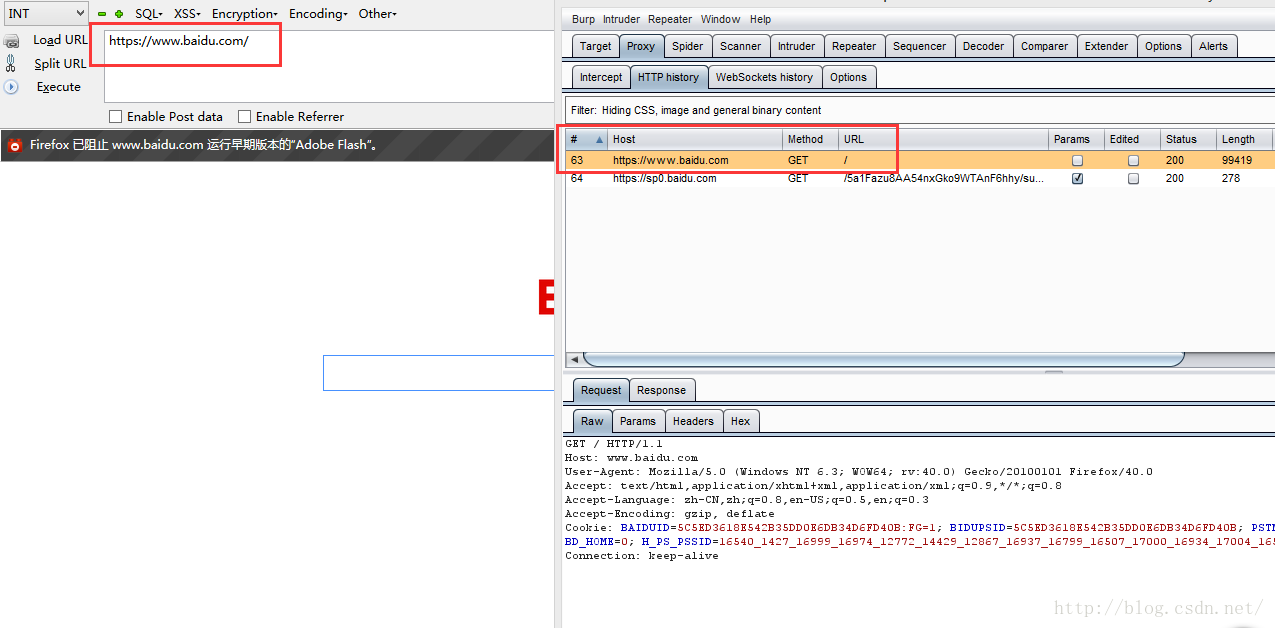
Task: Switch to the Repeater tool tab
Action: click(854, 46)
